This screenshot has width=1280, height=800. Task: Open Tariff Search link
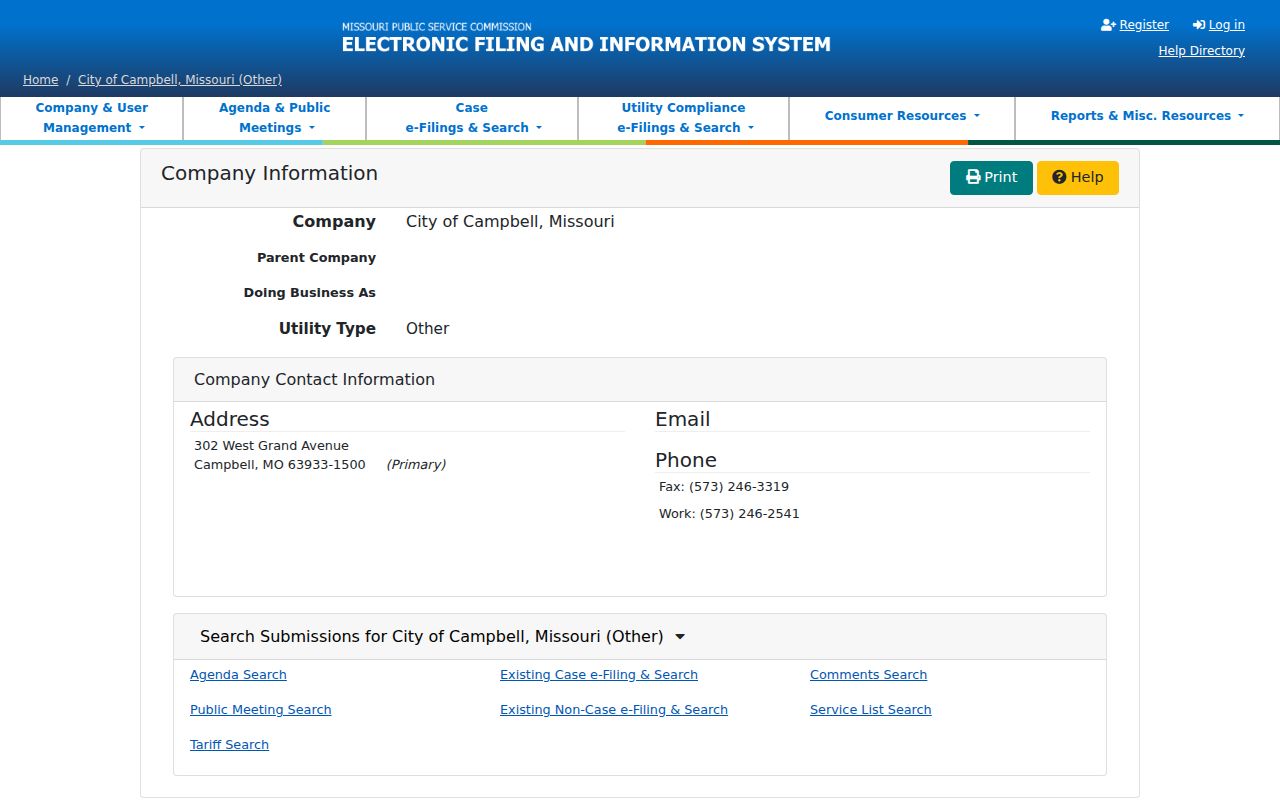pyautogui.click(x=229, y=745)
